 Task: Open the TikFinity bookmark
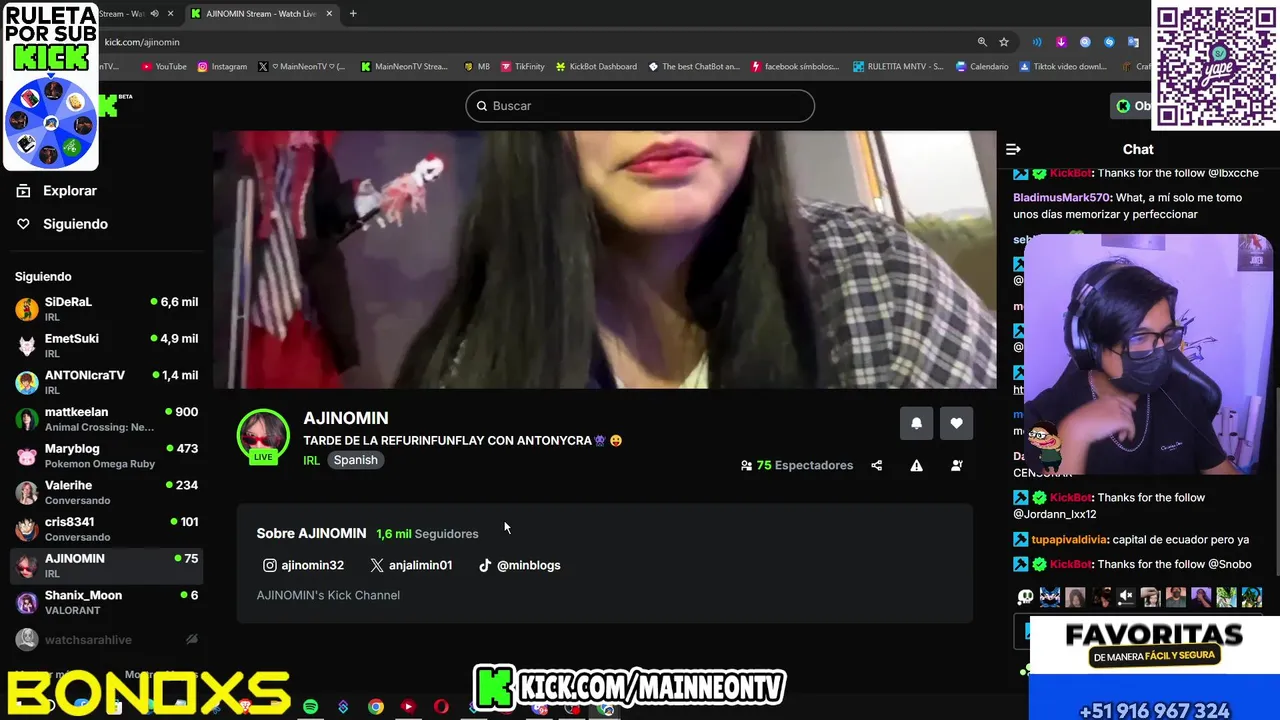523,67
